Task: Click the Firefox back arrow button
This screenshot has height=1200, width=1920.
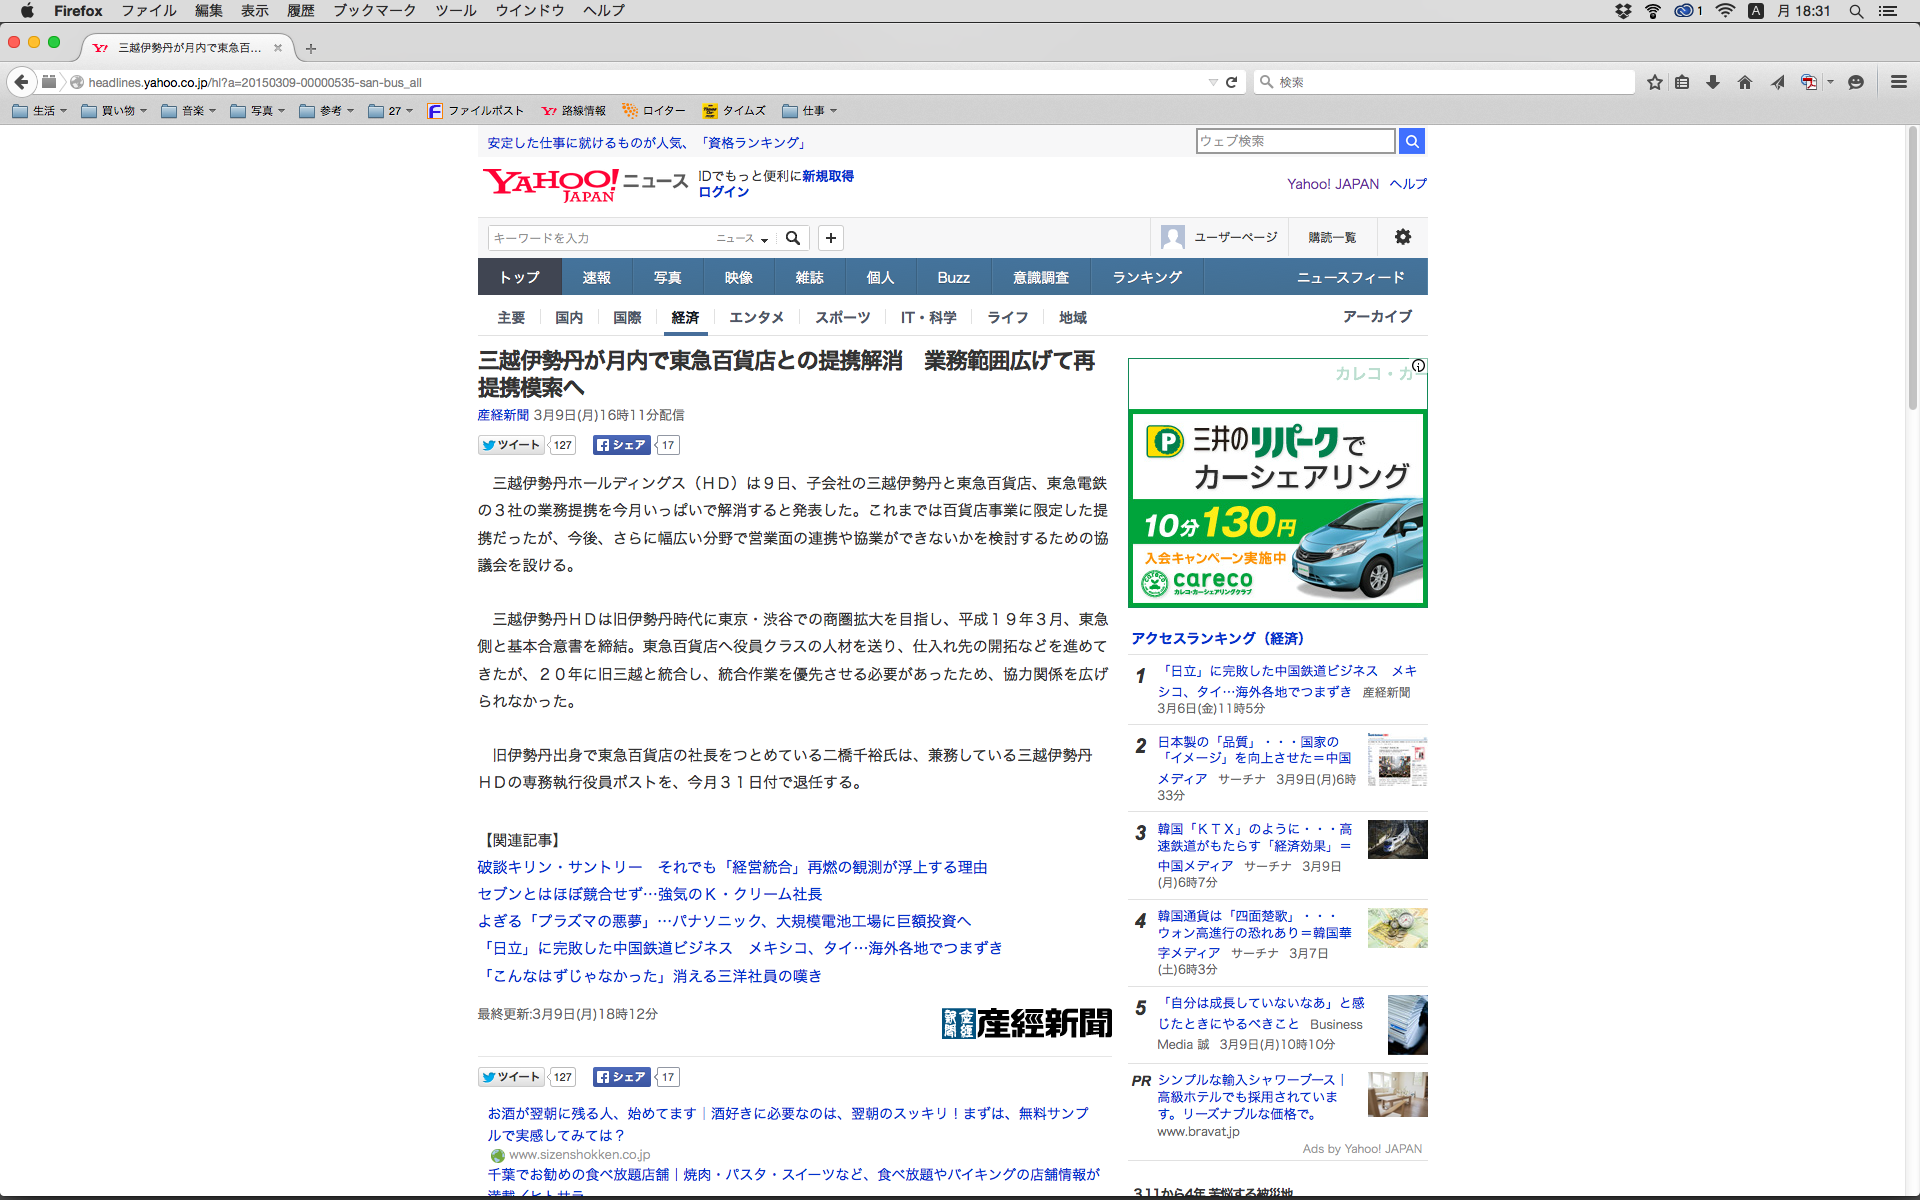Action: [x=21, y=82]
